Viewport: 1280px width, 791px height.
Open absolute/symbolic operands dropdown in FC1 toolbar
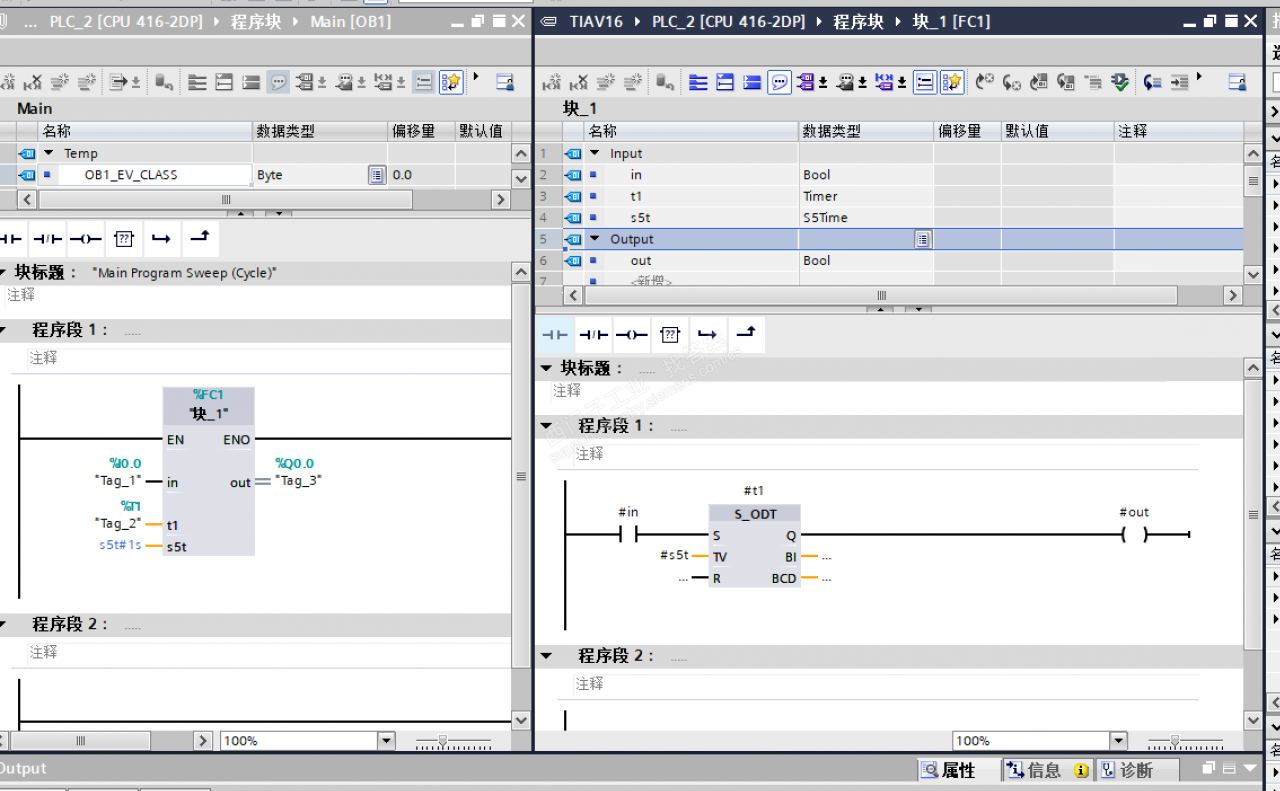pyautogui.click(x=823, y=82)
